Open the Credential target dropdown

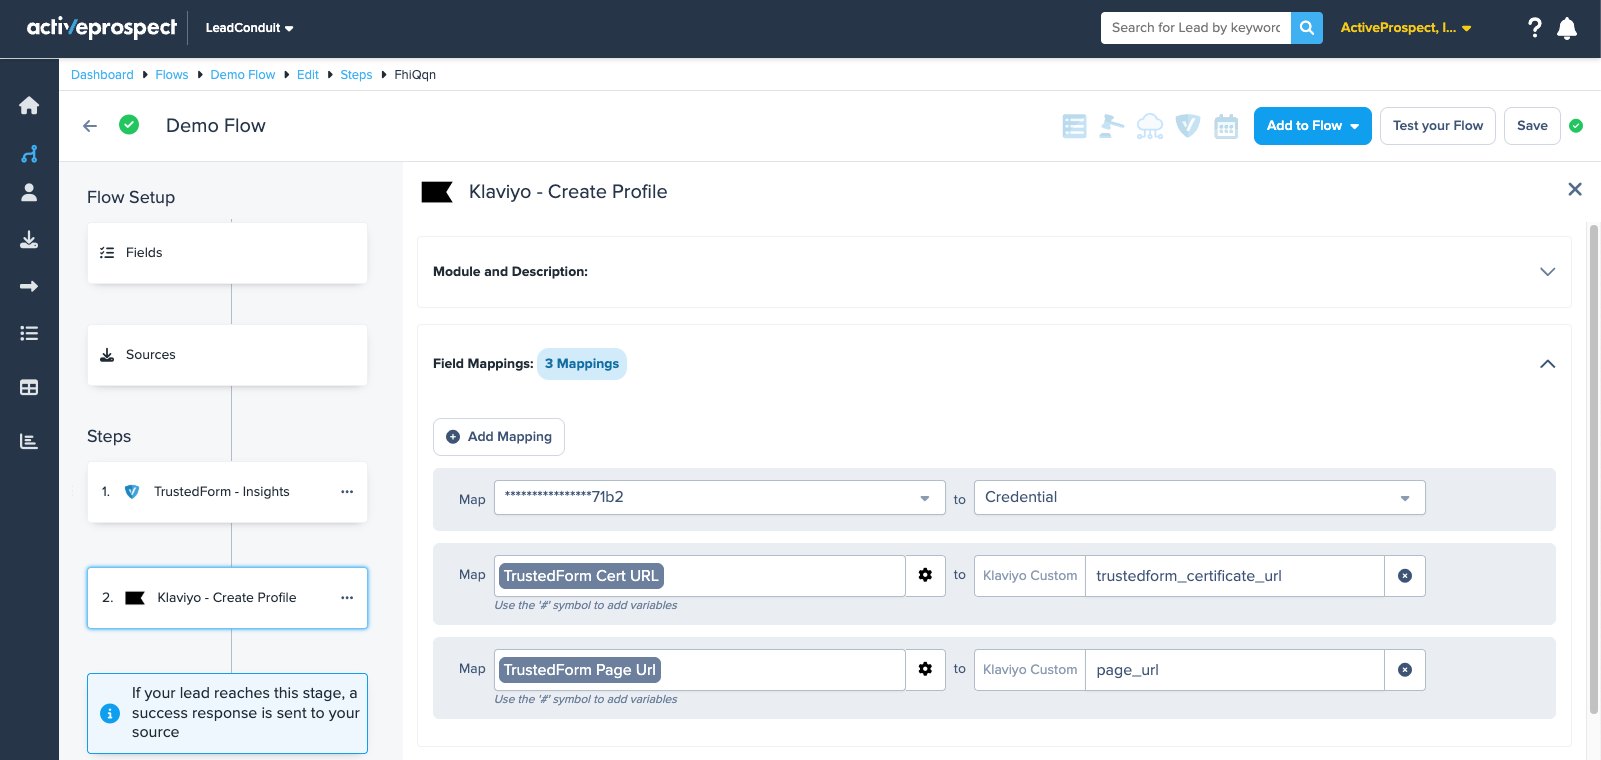(1200, 497)
